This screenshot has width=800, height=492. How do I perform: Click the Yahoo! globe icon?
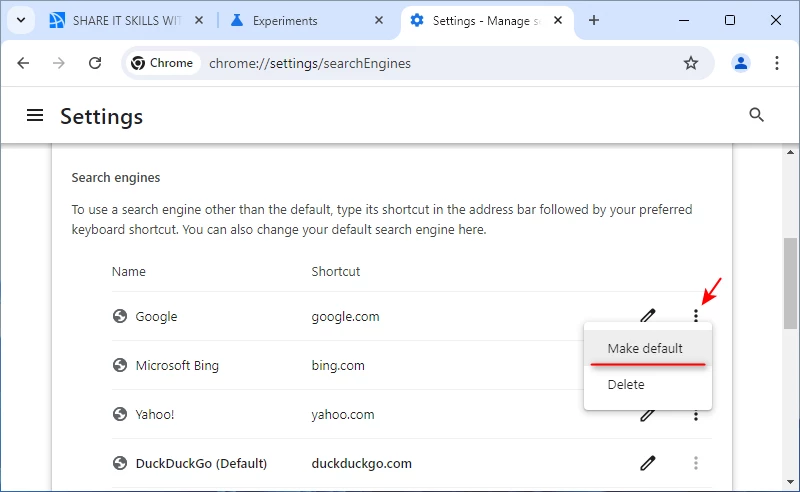120,414
